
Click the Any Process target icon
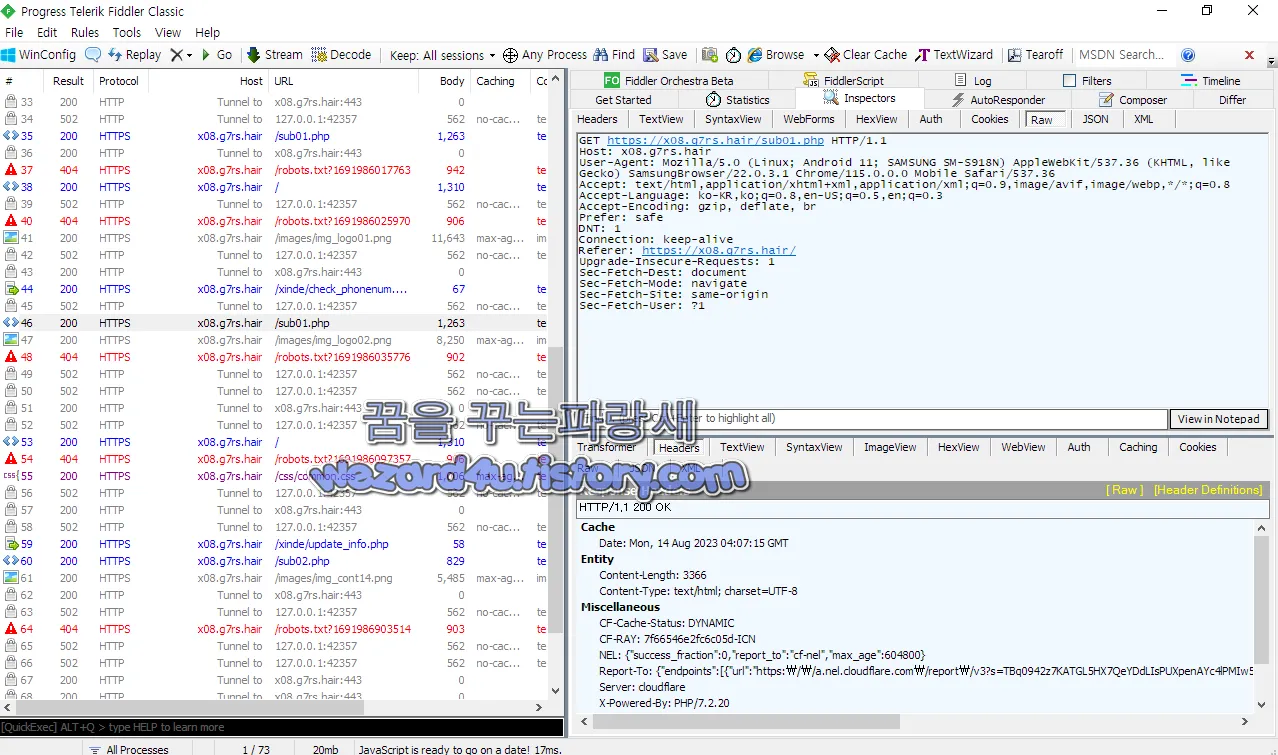click(x=510, y=55)
